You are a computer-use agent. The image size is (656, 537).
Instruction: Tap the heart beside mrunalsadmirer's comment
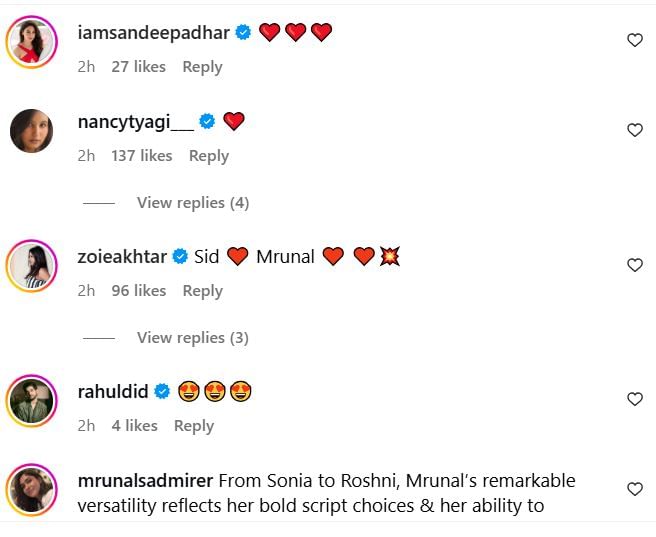[634, 489]
